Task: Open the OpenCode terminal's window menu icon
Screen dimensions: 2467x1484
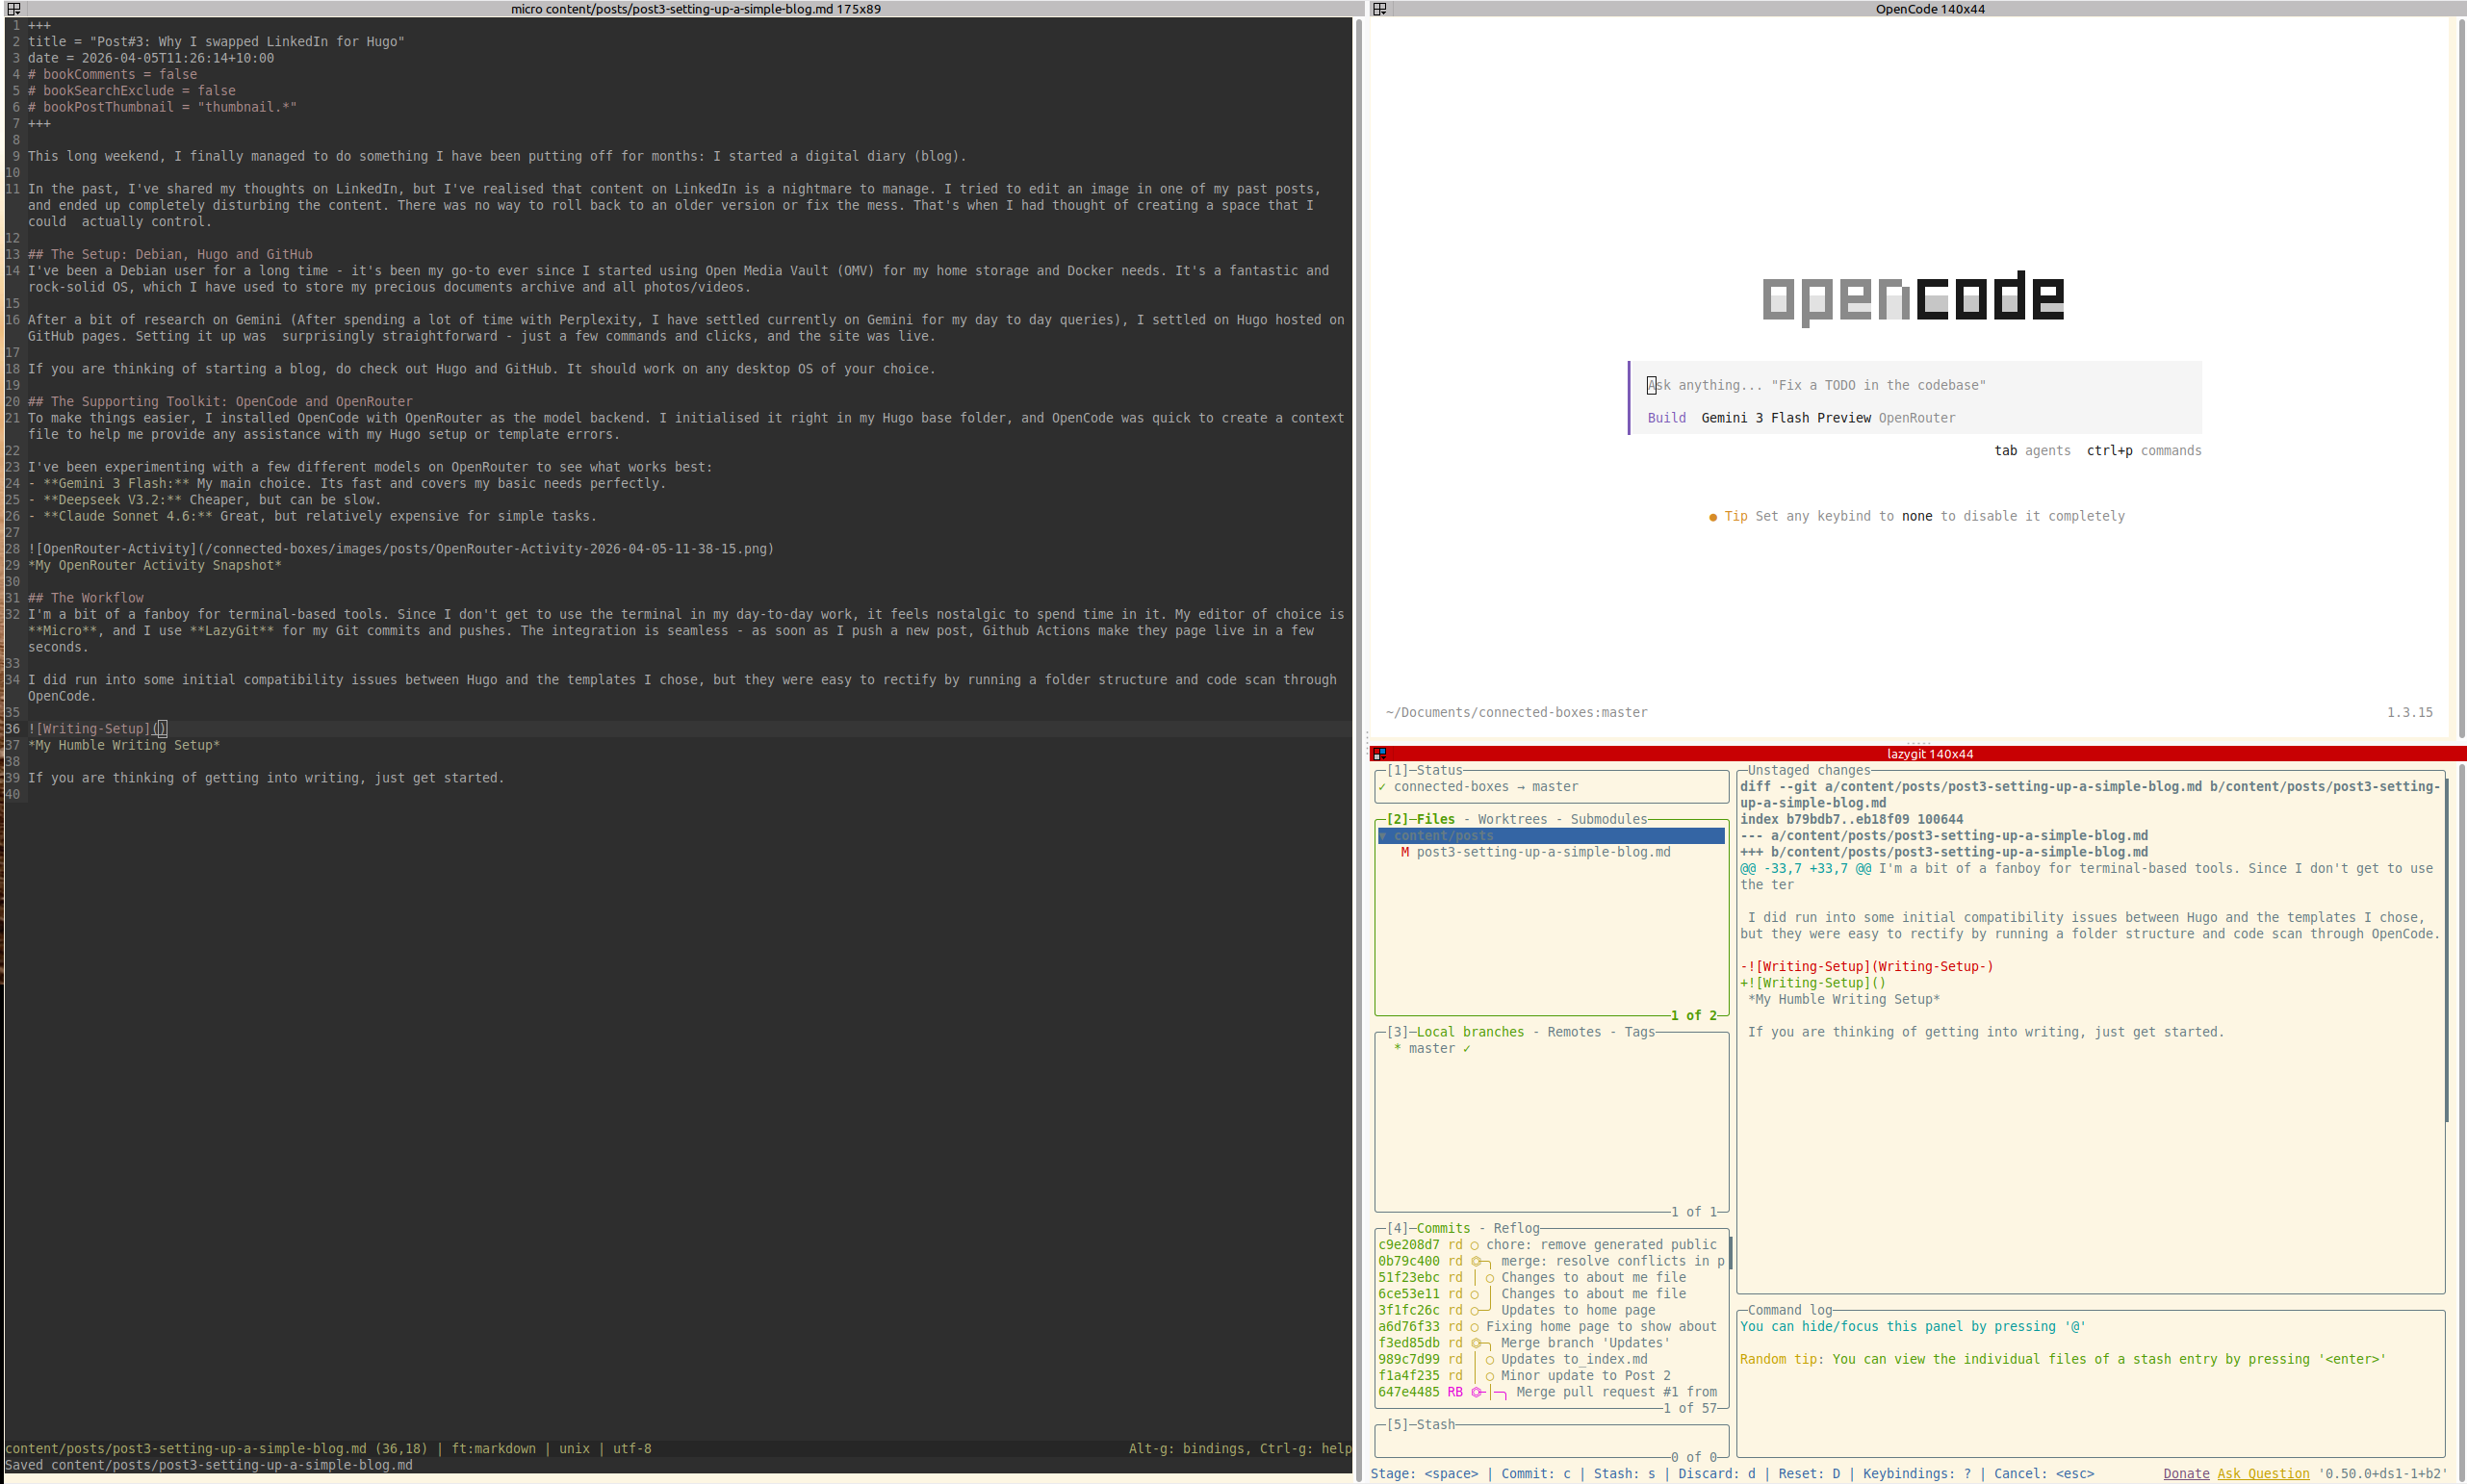Action: pyautogui.click(x=1380, y=9)
